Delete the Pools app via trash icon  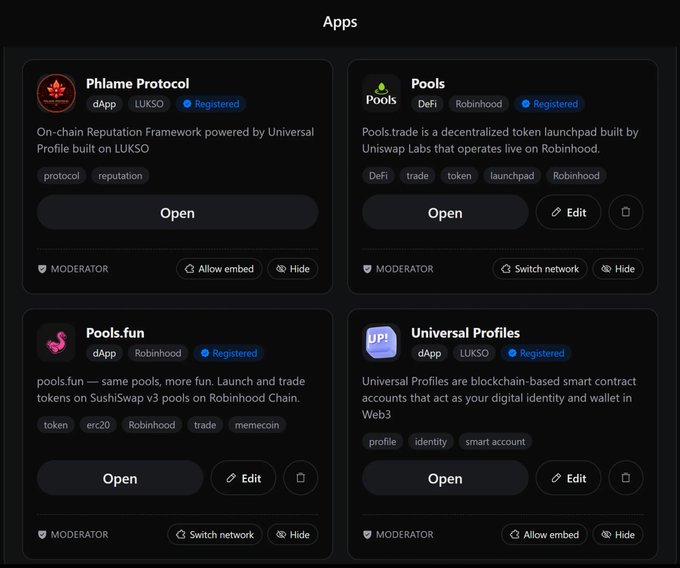626,212
